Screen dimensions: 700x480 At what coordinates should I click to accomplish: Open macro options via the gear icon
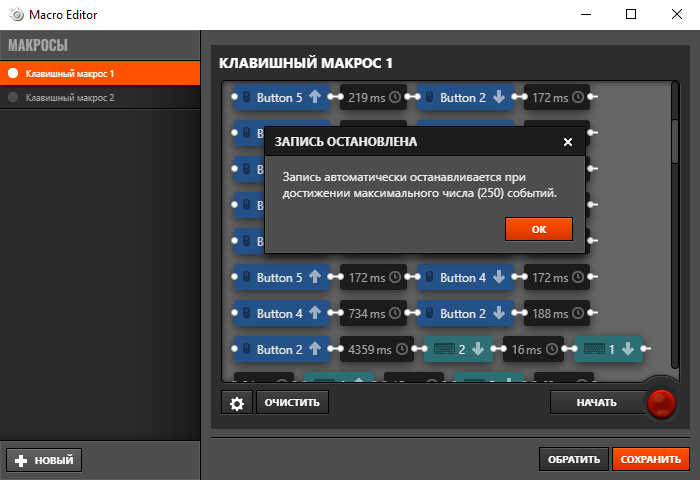tap(237, 403)
